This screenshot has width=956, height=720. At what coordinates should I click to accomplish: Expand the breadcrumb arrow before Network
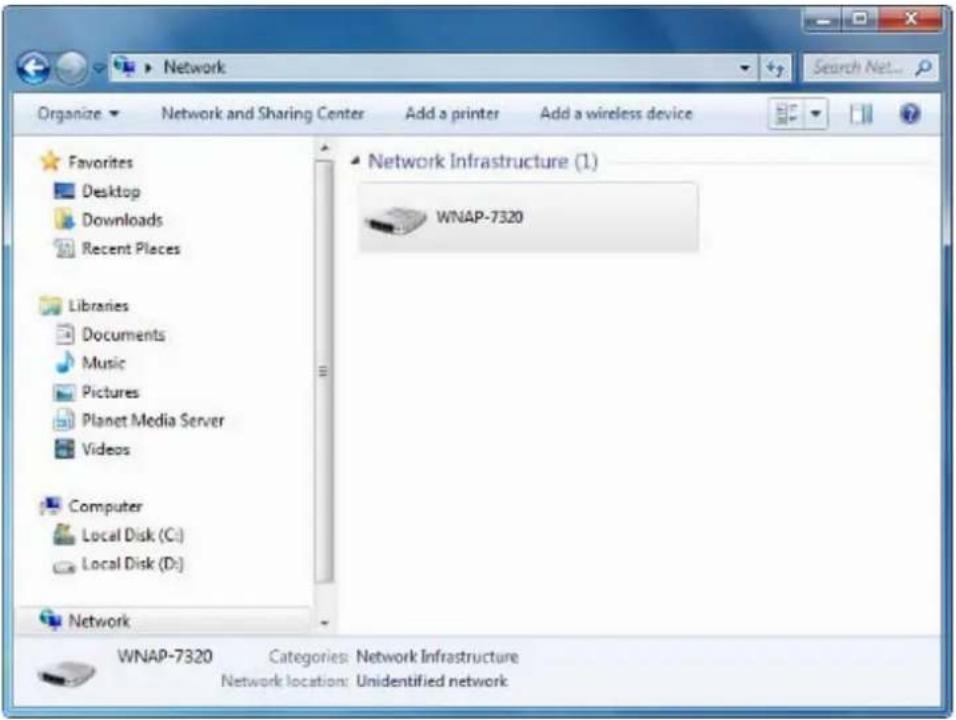(x=148, y=68)
